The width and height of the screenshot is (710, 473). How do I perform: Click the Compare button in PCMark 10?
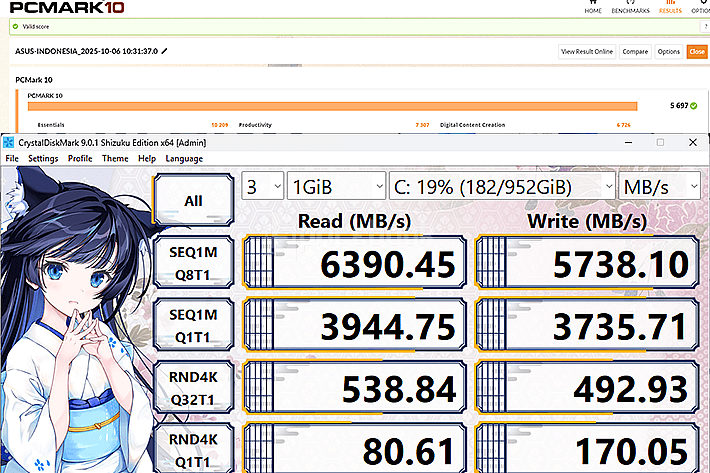point(635,52)
